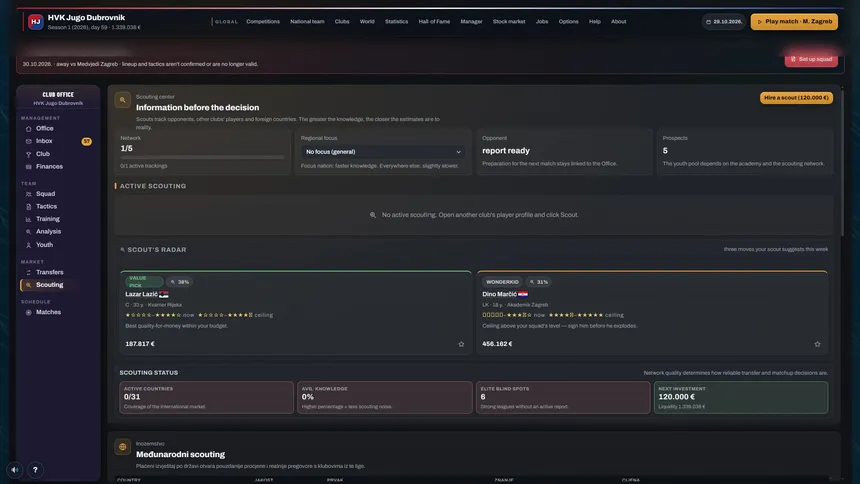
Task: Open the Tactics page
Action: click(x=46, y=206)
